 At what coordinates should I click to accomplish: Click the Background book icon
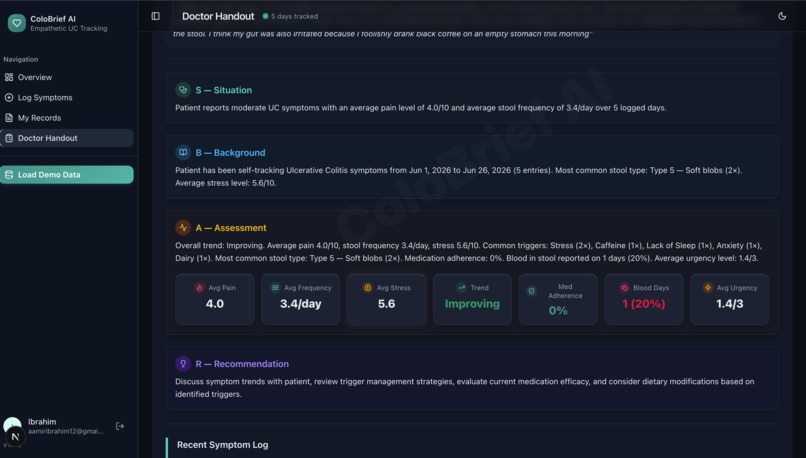click(182, 152)
